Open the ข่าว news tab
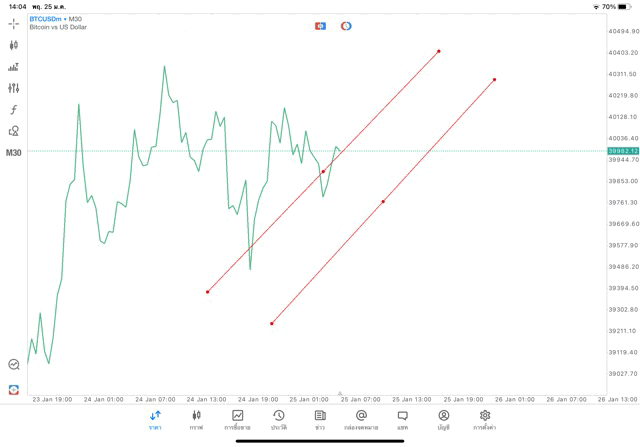The height and width of the screenshot is (447, 640). click(x=320, y=419)
